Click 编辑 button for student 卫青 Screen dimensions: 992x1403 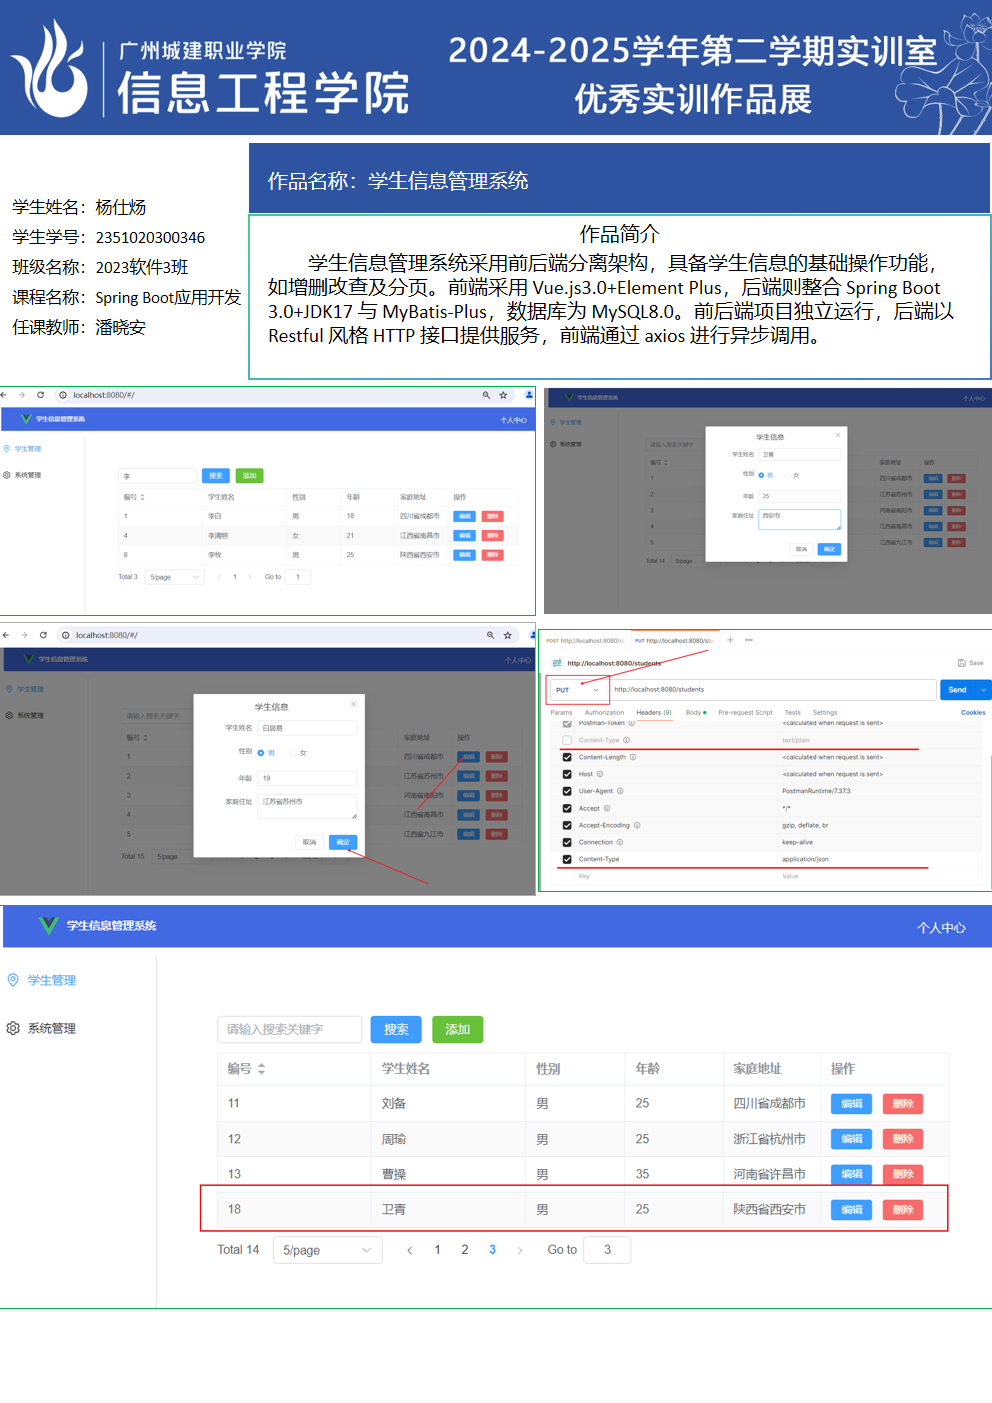851,1210
